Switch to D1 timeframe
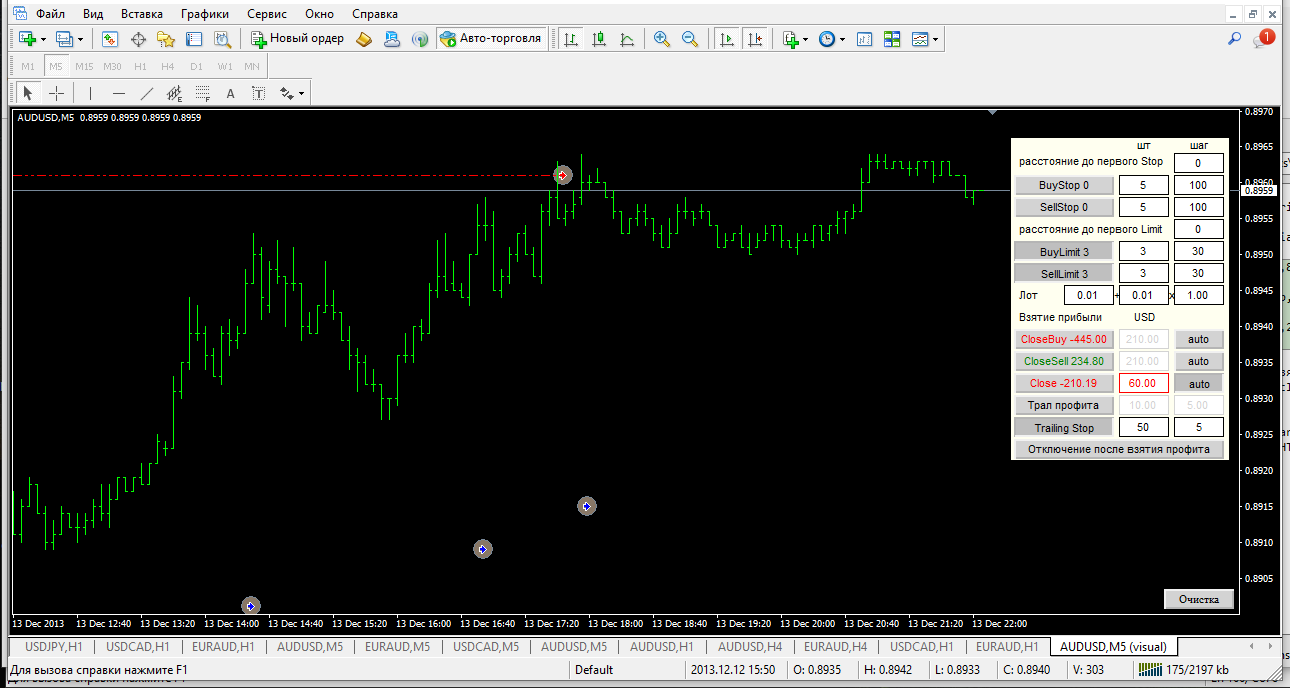 (x=196, y=66)
